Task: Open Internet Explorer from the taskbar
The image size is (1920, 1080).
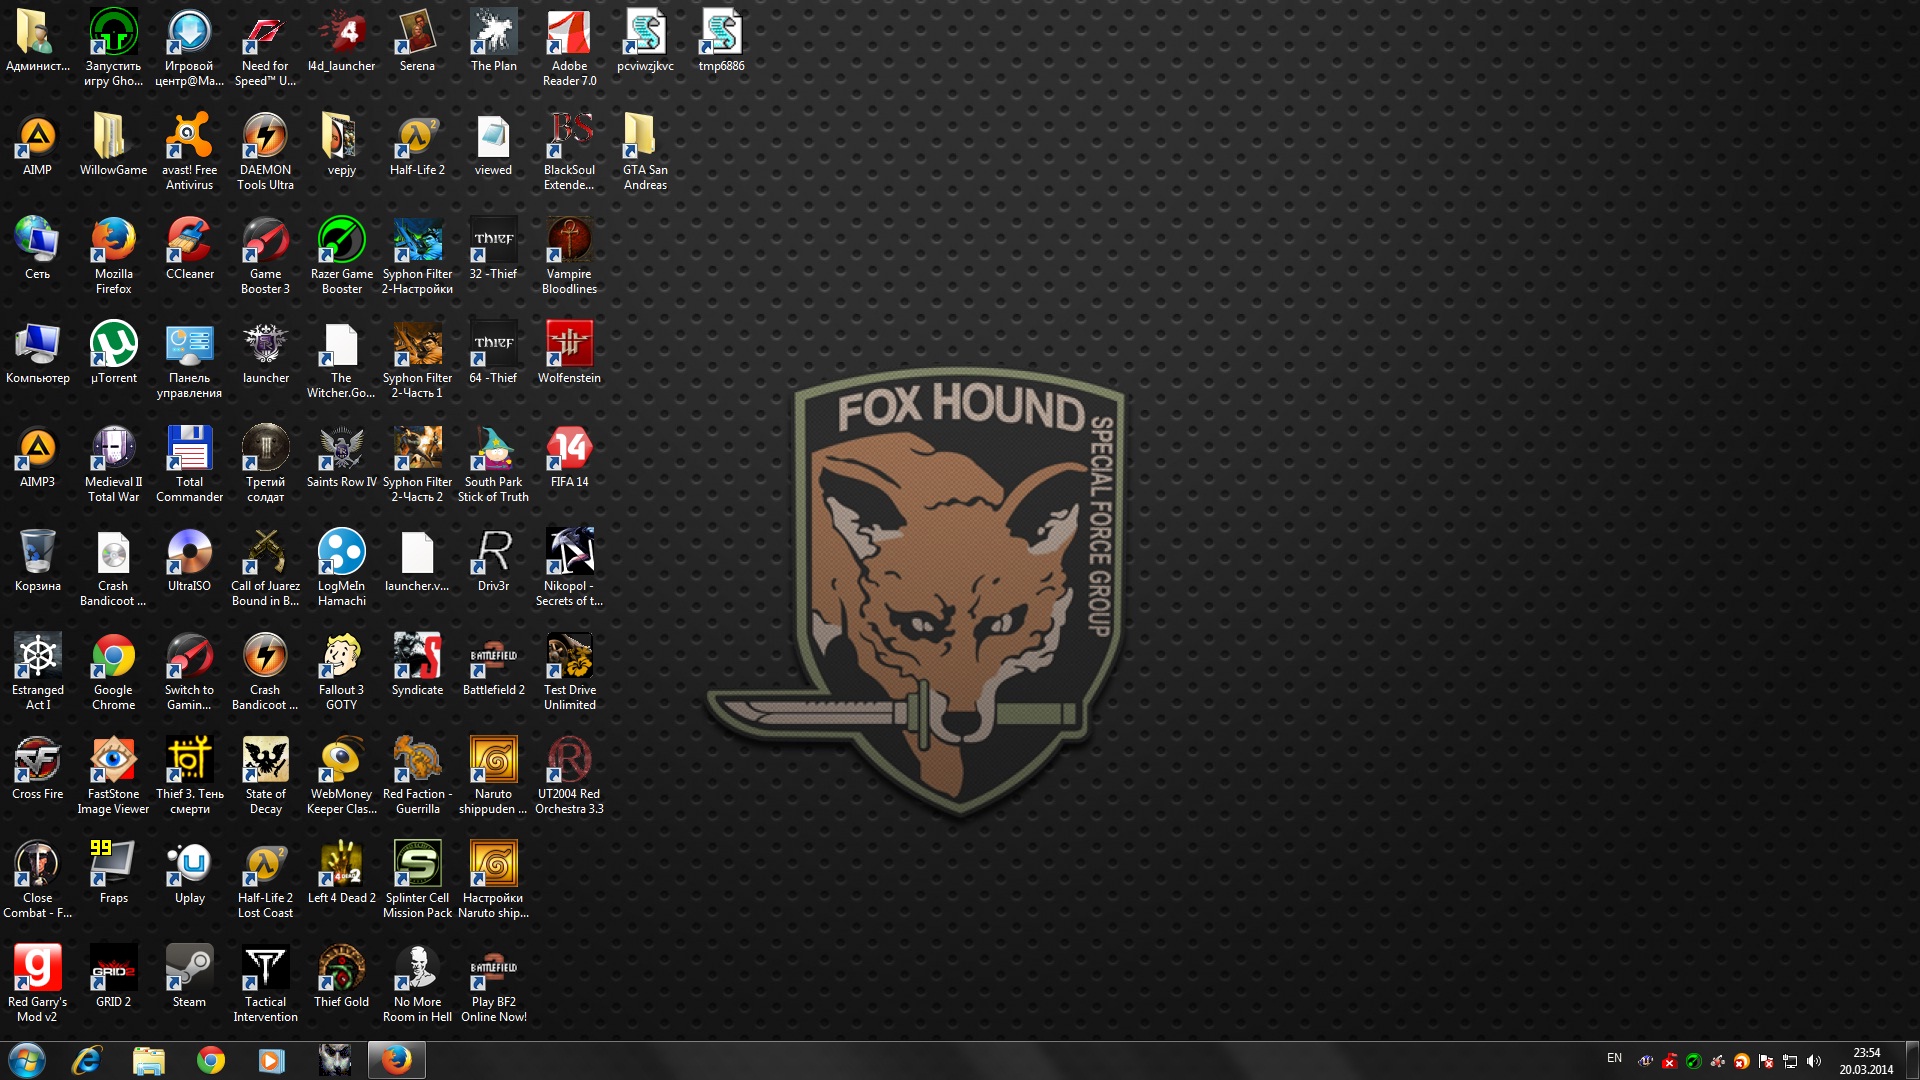Action: click(87, 1060)
